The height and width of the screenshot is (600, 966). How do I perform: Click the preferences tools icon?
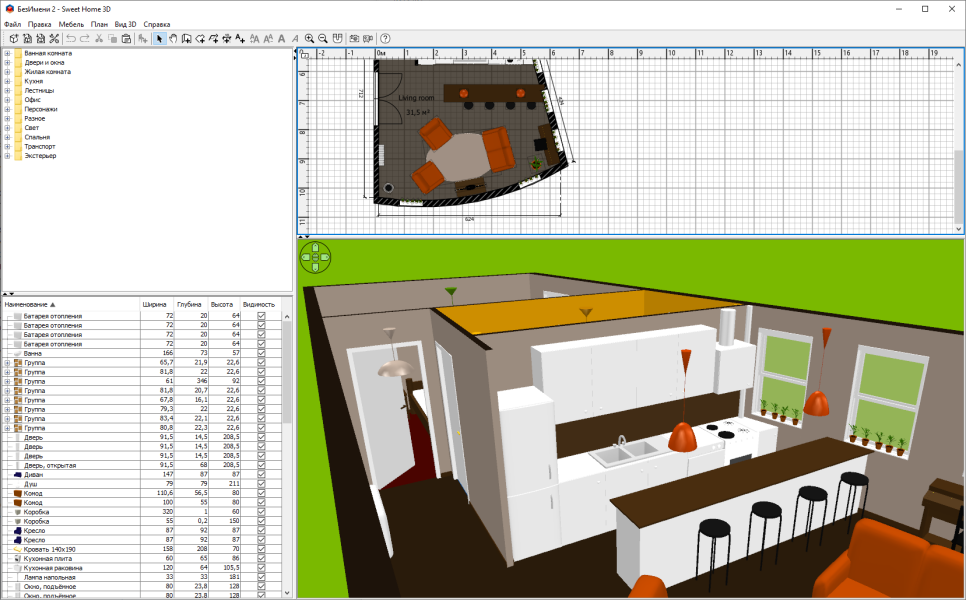(x=54, y=39)
